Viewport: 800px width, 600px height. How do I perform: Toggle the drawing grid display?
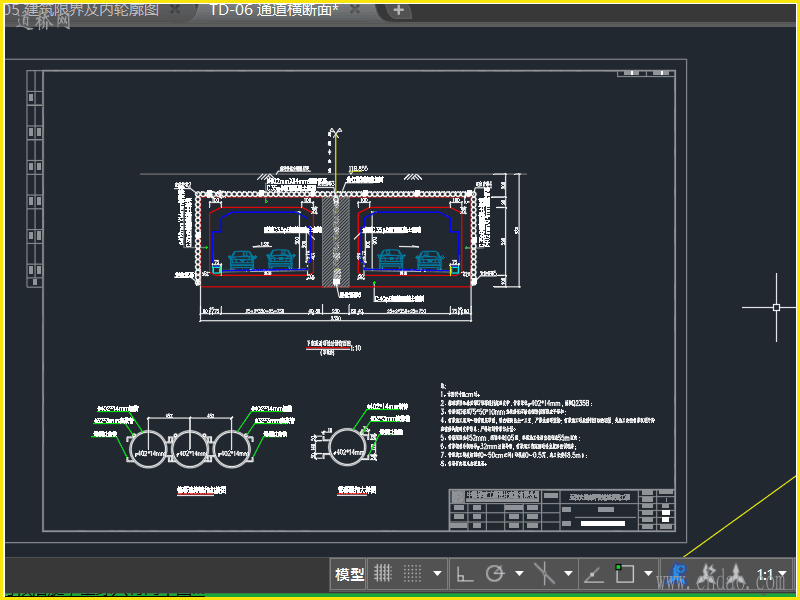(382, 574)
